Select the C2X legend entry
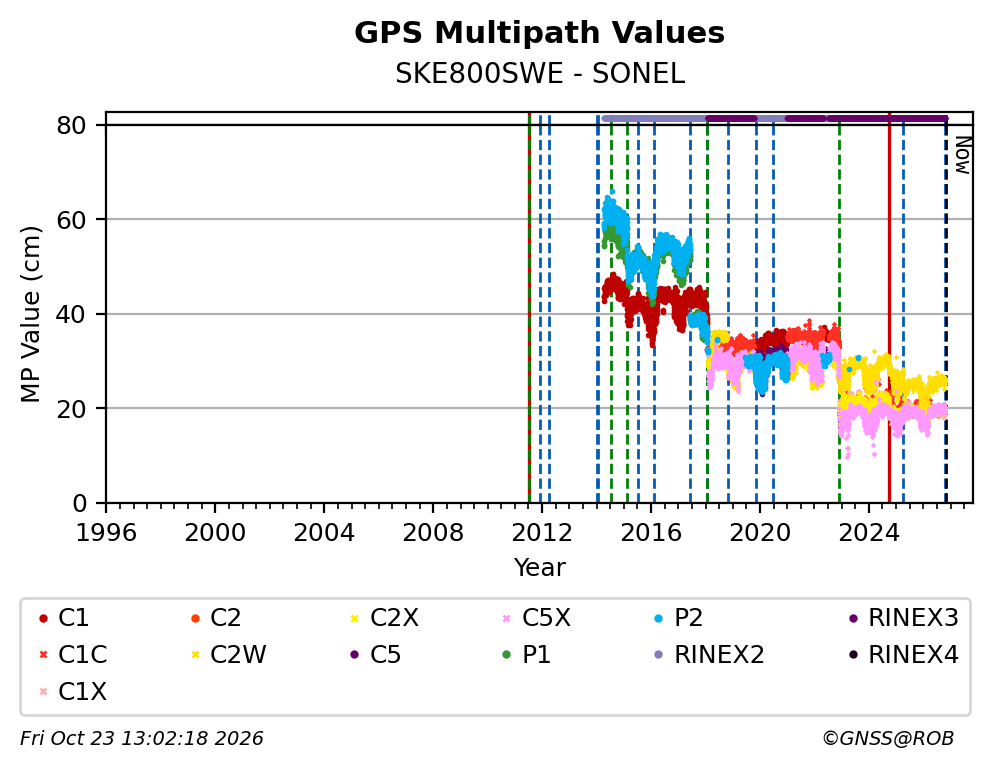This screenshot has width=992, height=769. 384,618
